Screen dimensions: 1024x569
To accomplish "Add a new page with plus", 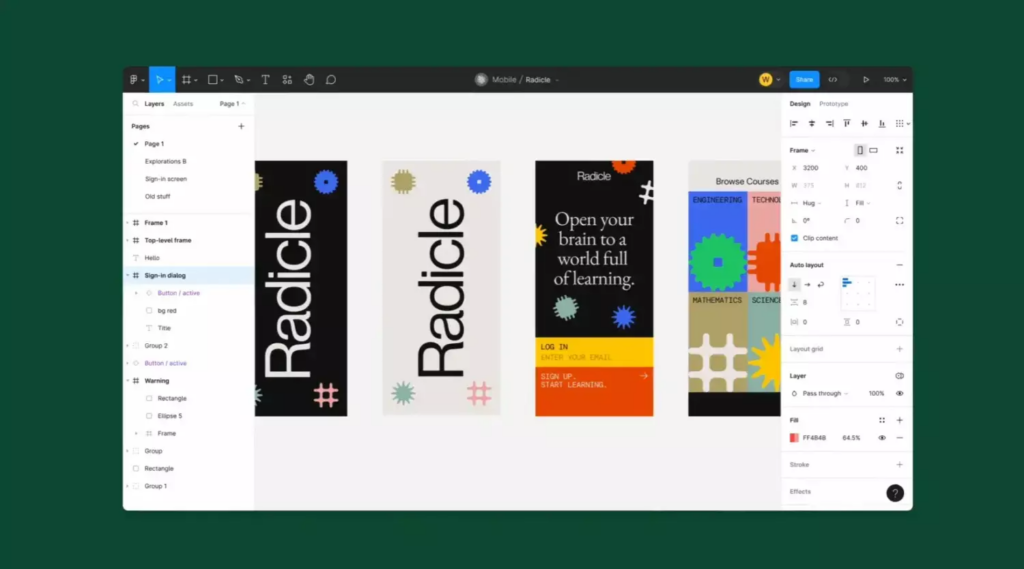I will coord(241,126).
